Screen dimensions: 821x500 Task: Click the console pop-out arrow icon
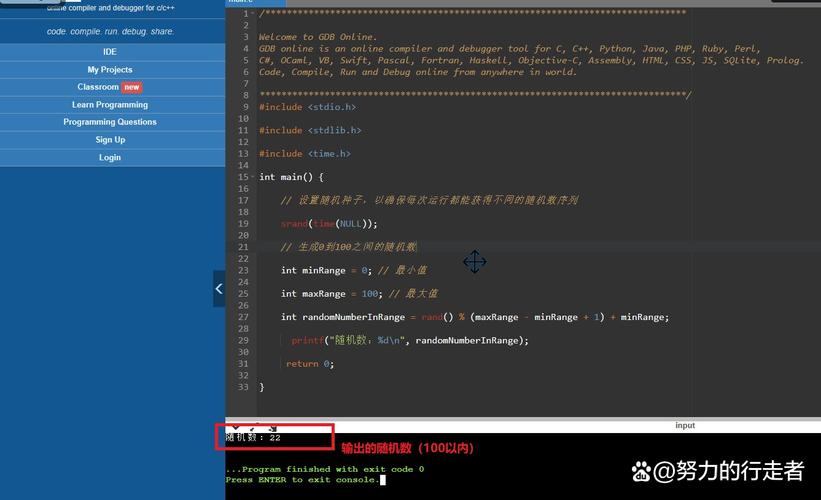pos(272,428)
